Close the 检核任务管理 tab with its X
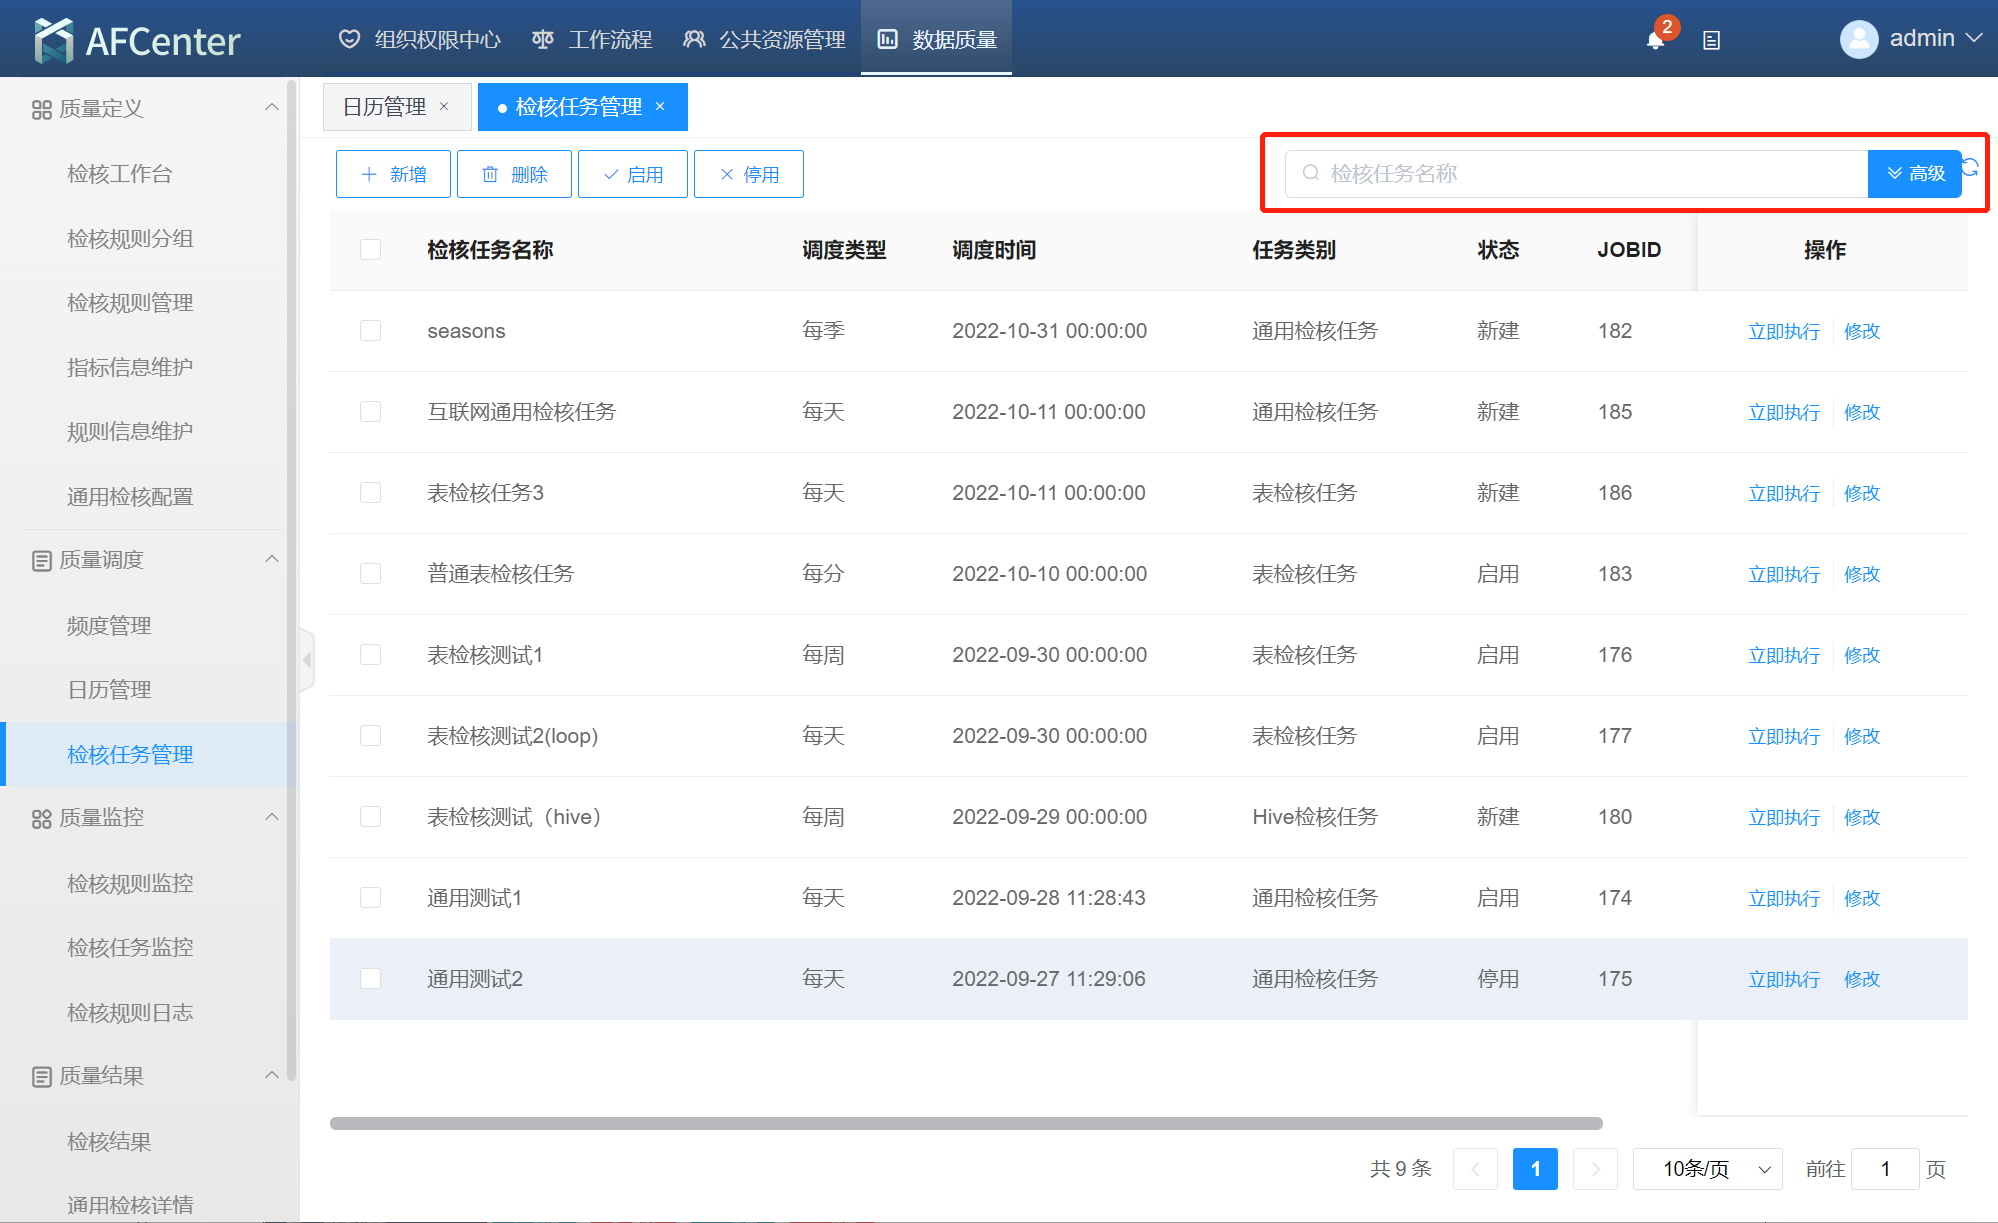The width and height of the screenshot is (1998, 1223). (x=660, y=106)
